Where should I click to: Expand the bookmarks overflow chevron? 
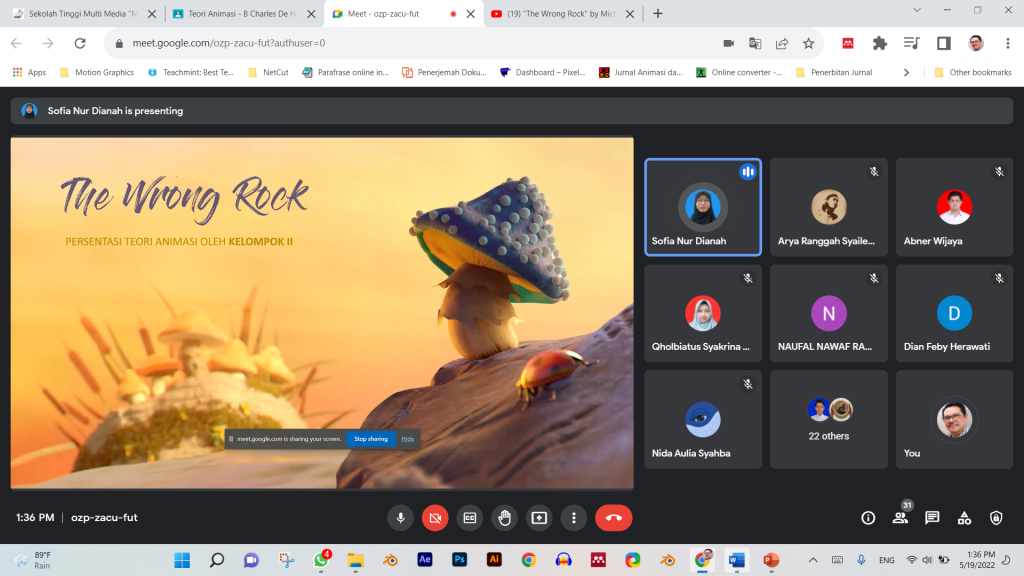(906, 72)
